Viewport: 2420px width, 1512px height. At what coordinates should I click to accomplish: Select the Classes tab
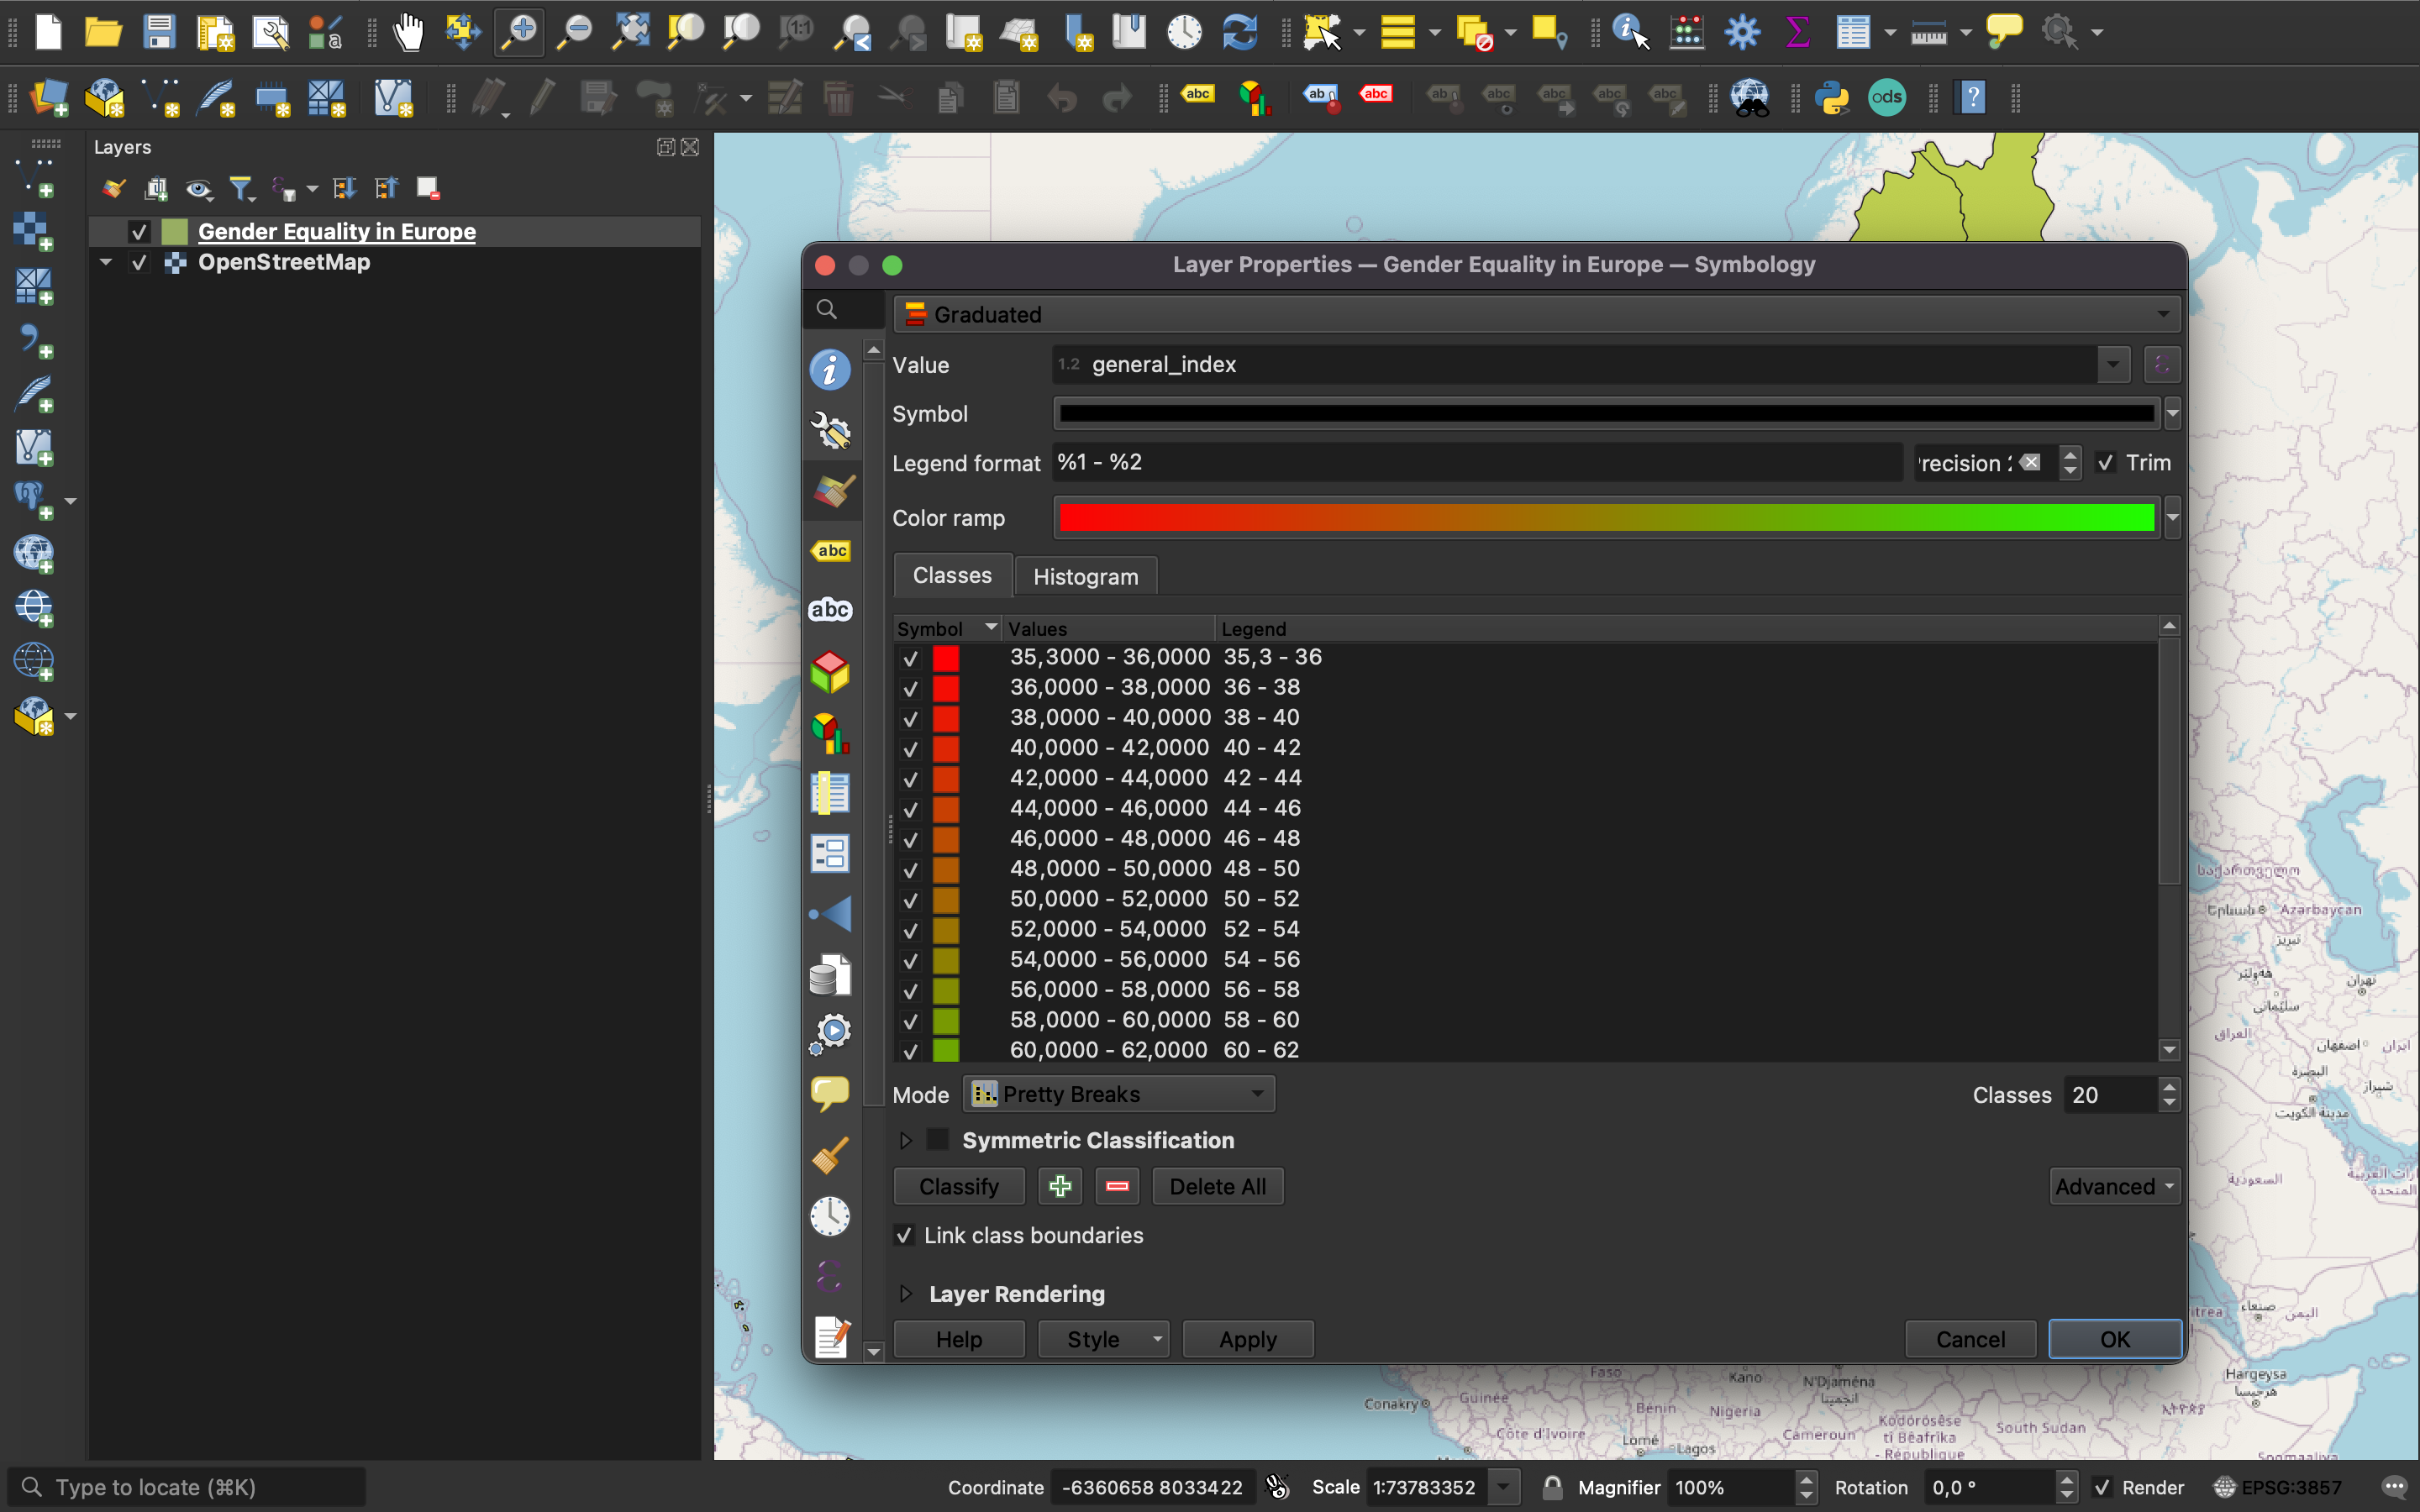tap(952, 575)
